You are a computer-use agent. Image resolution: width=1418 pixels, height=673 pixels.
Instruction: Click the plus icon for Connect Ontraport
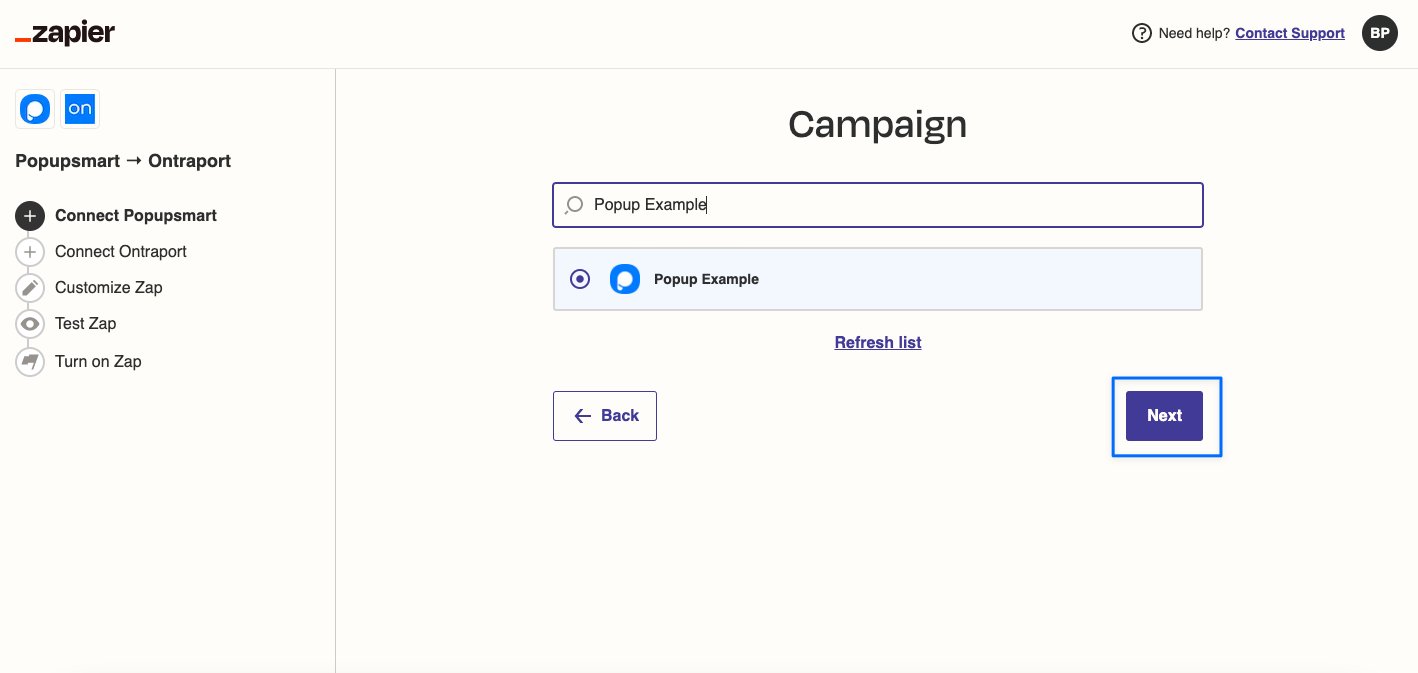click(x=30, y=252)
